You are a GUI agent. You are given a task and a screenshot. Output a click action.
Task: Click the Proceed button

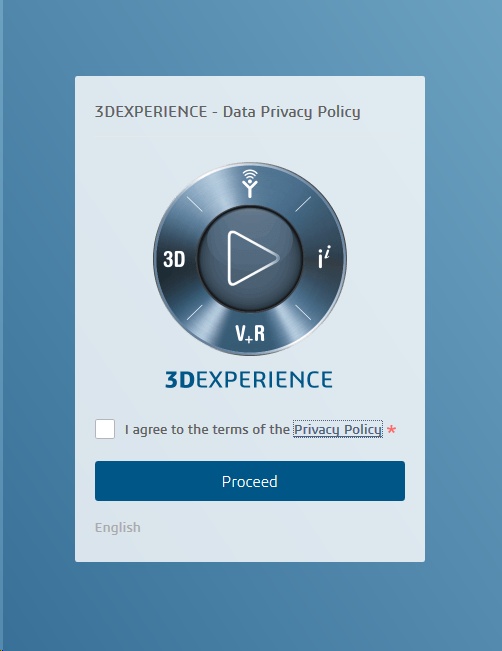250,481
